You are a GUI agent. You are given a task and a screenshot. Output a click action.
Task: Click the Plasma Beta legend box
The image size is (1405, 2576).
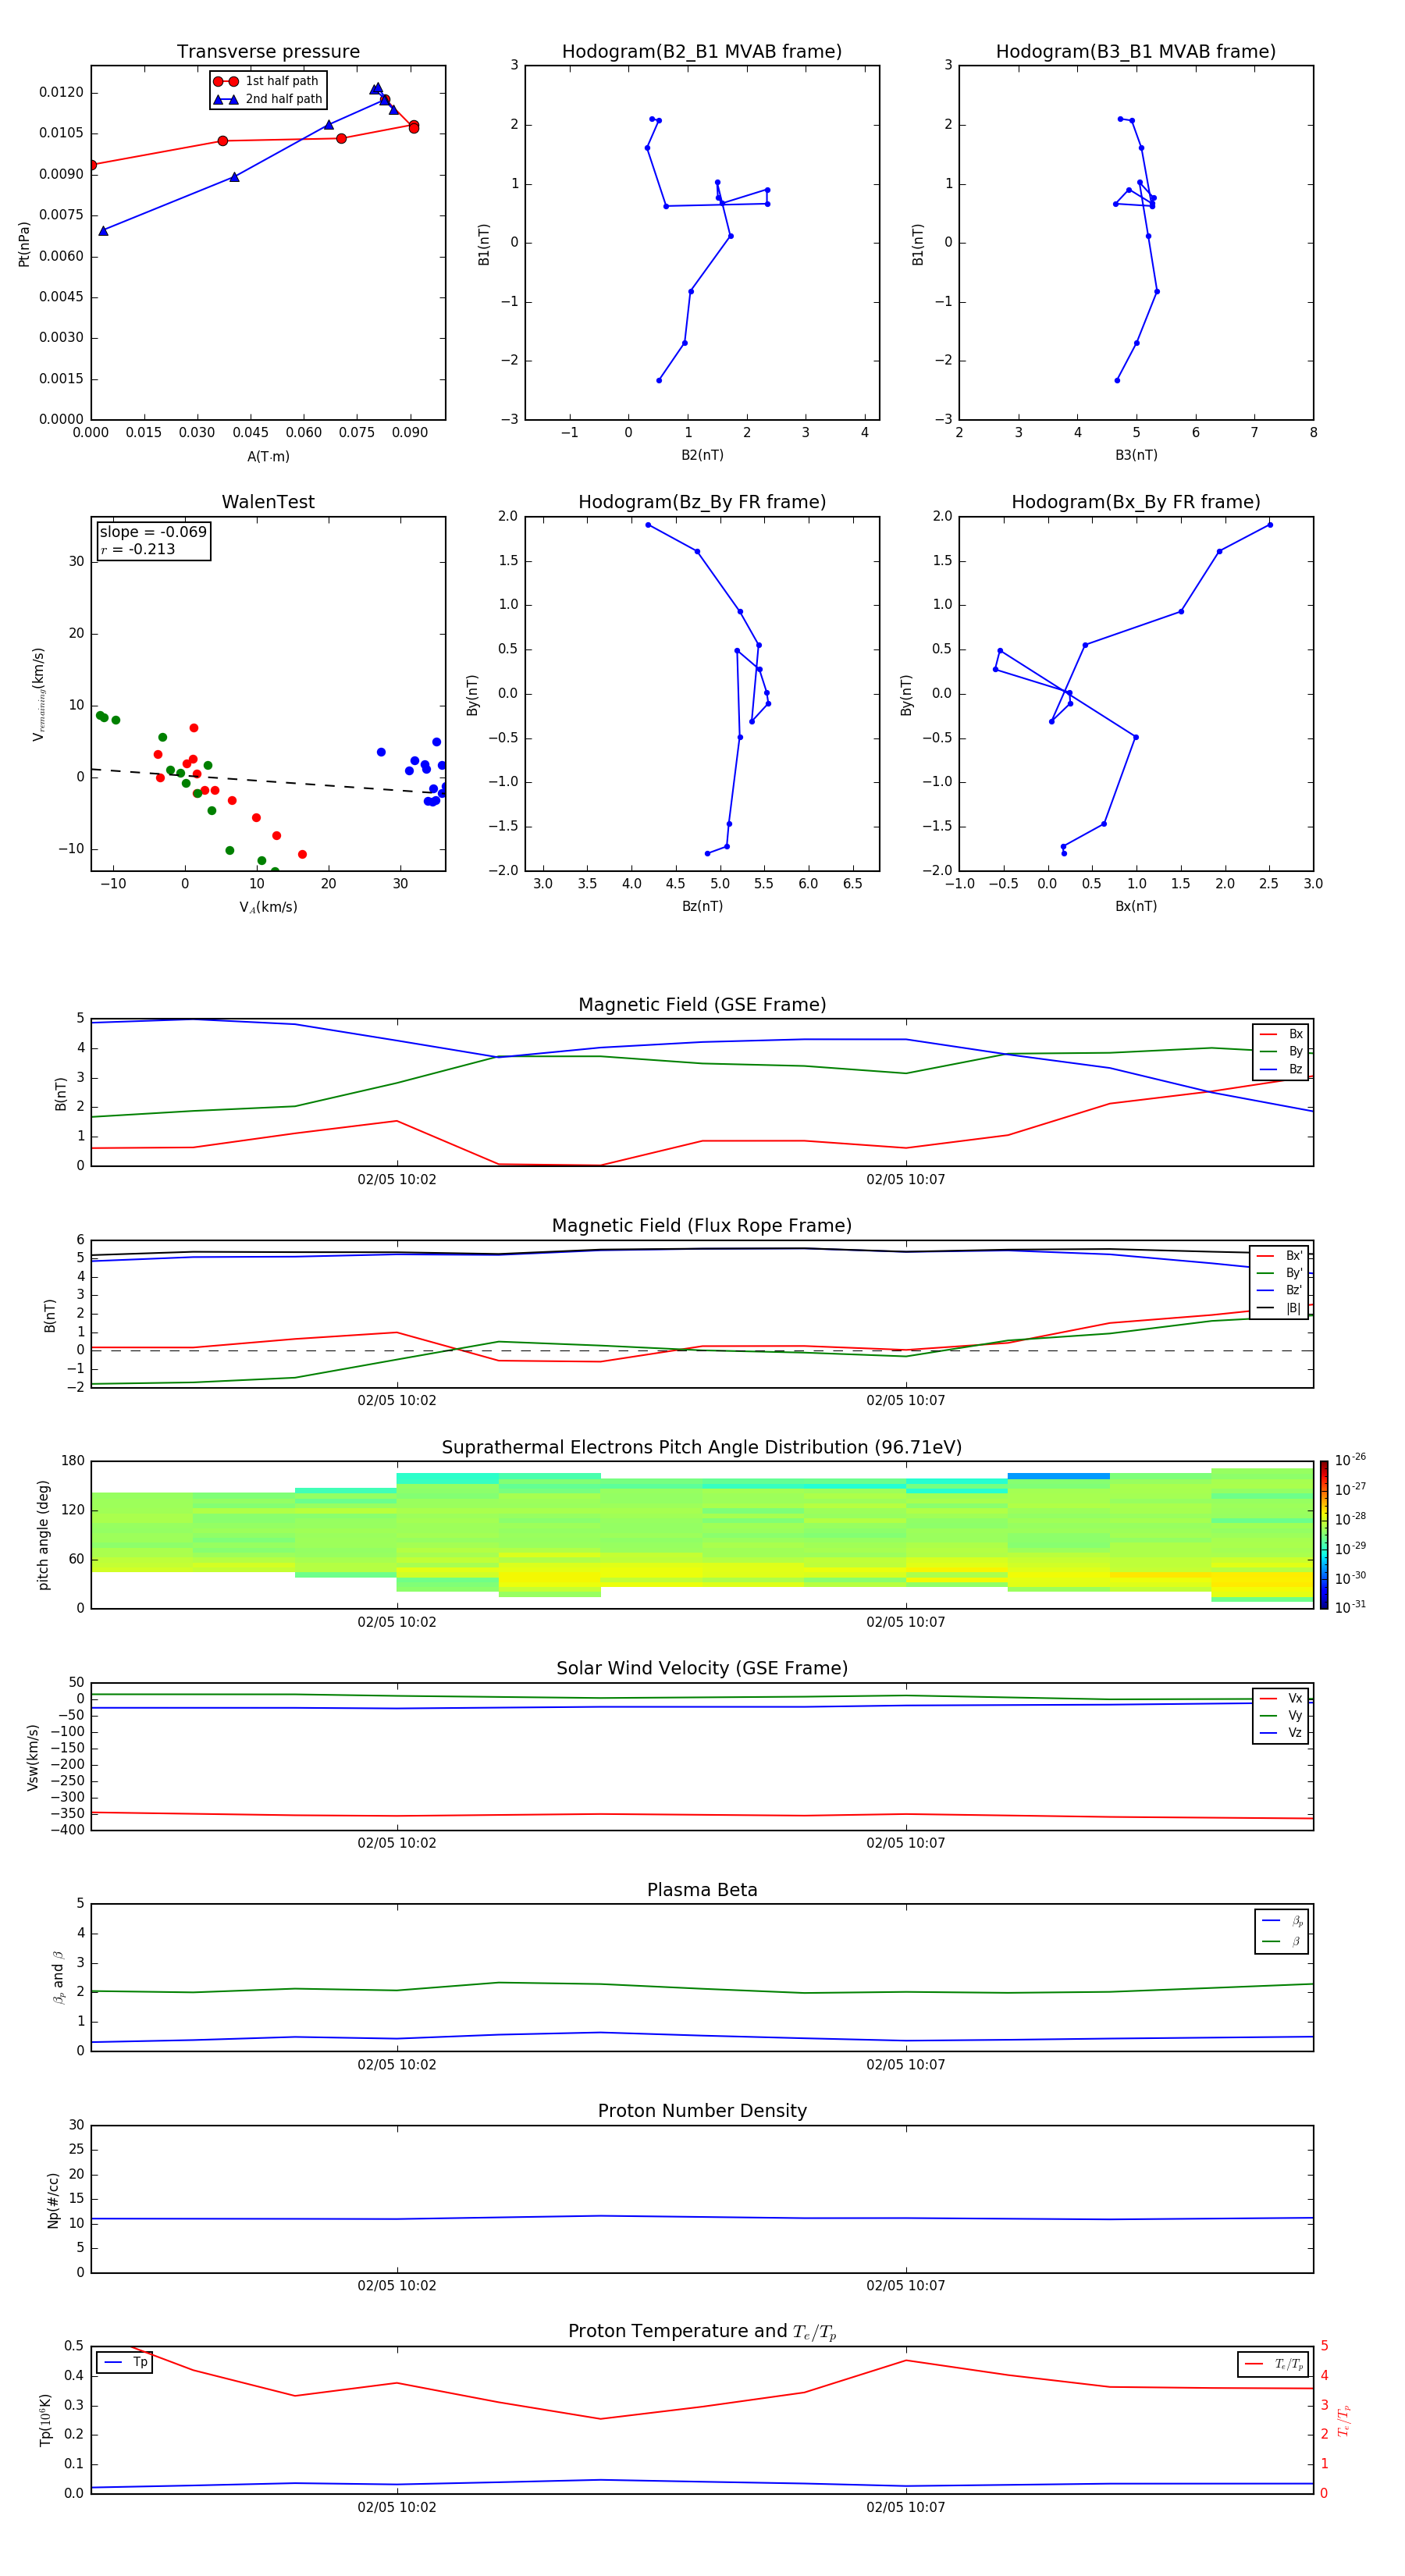coord(1281,1931)
